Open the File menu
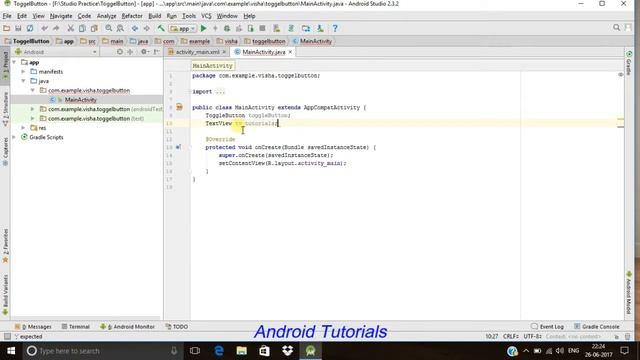 pyautogui.click(x=7, y=16)
